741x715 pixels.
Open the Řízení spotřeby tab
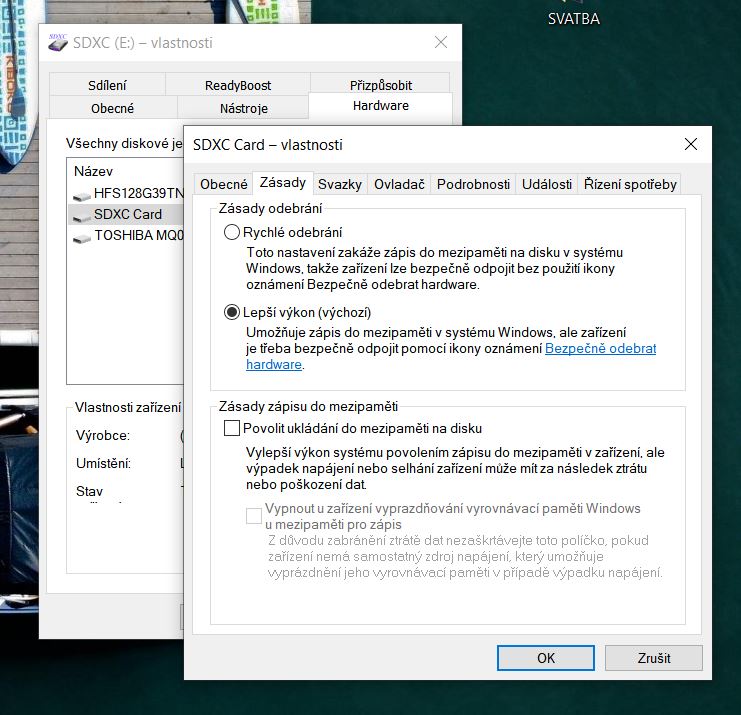tap(630, 184)
